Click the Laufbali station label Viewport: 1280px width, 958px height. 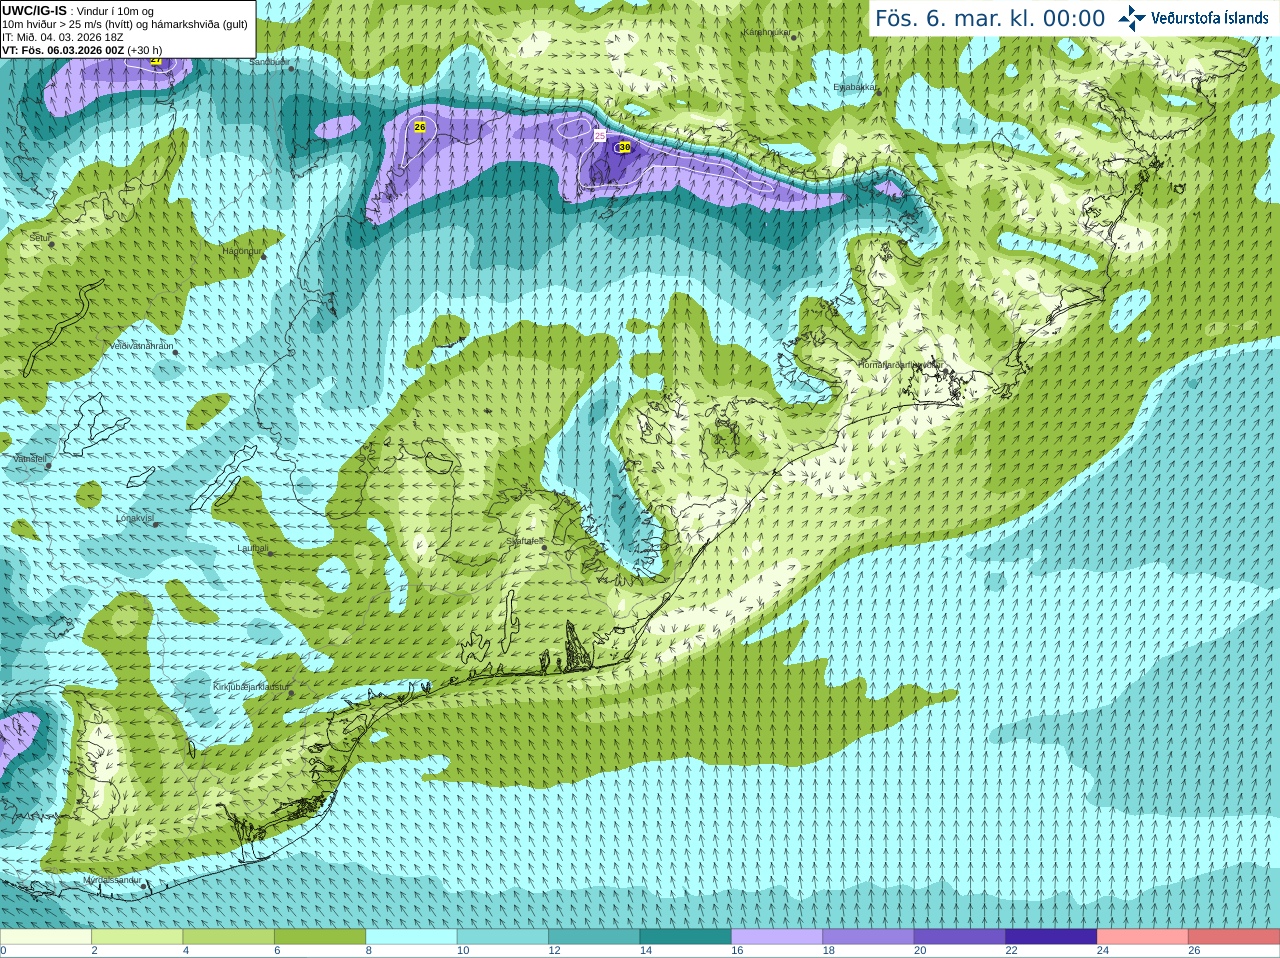[253, 548]
